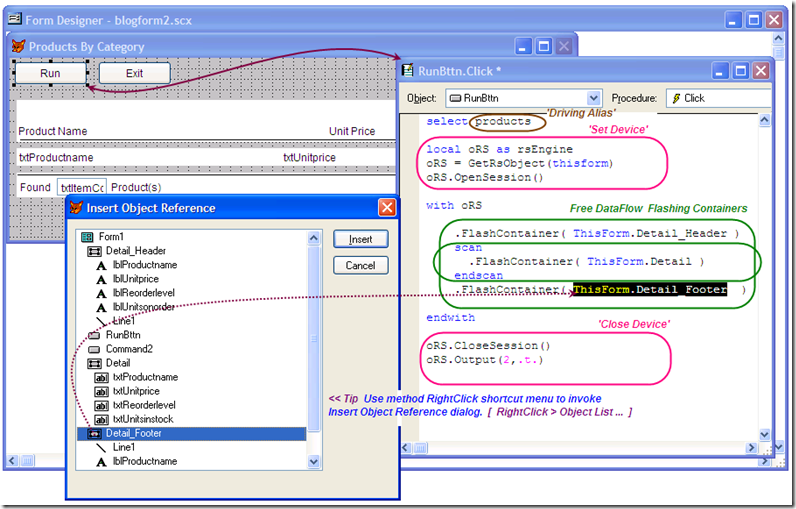The width and height of the screenshot is (796, 509).
Task: Click the txtItemCc textbox on the form
Action: (x=82, y=188)
